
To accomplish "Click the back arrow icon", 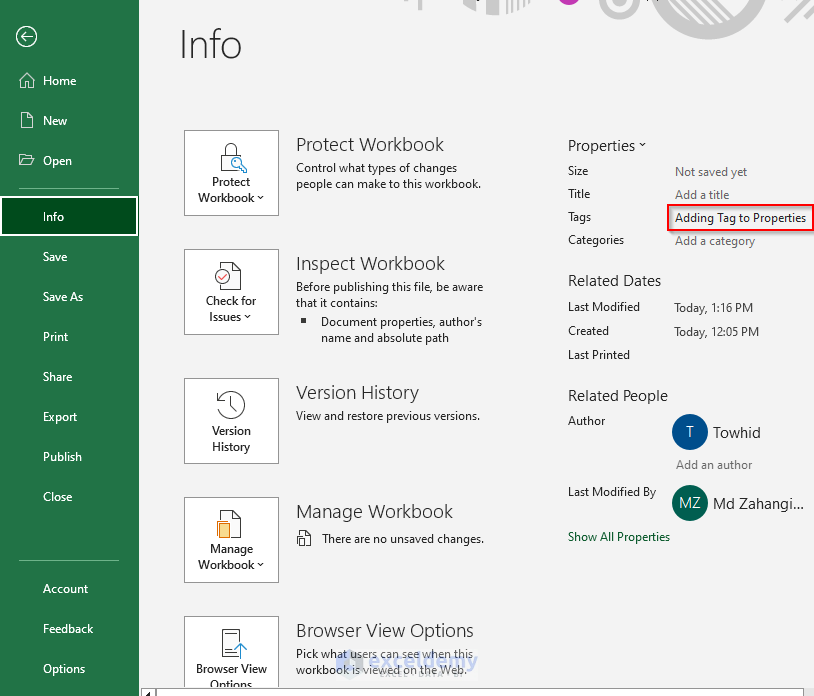I will (26, 37).
